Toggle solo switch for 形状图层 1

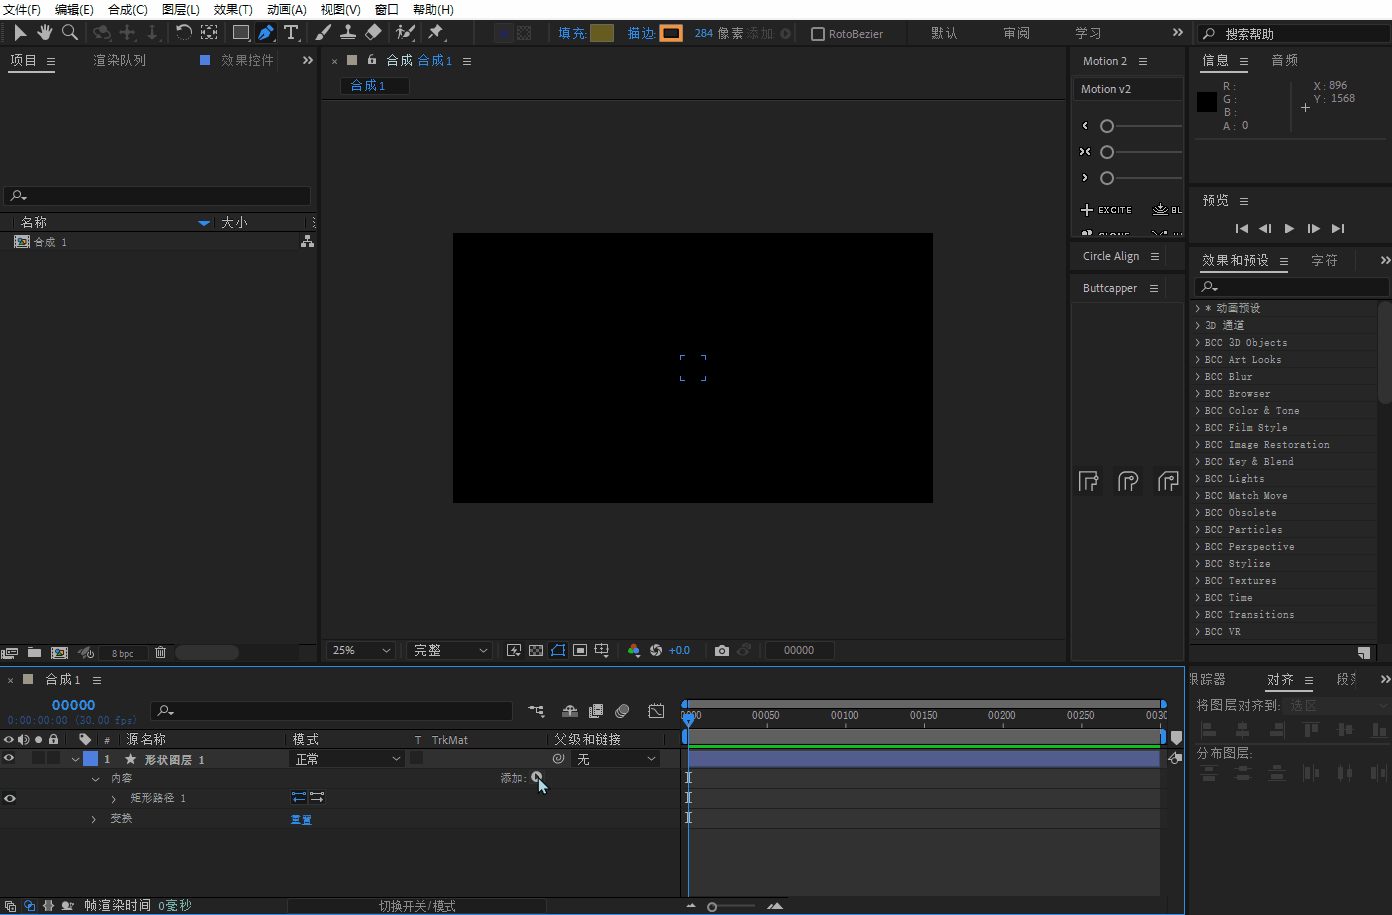(38, 759)
